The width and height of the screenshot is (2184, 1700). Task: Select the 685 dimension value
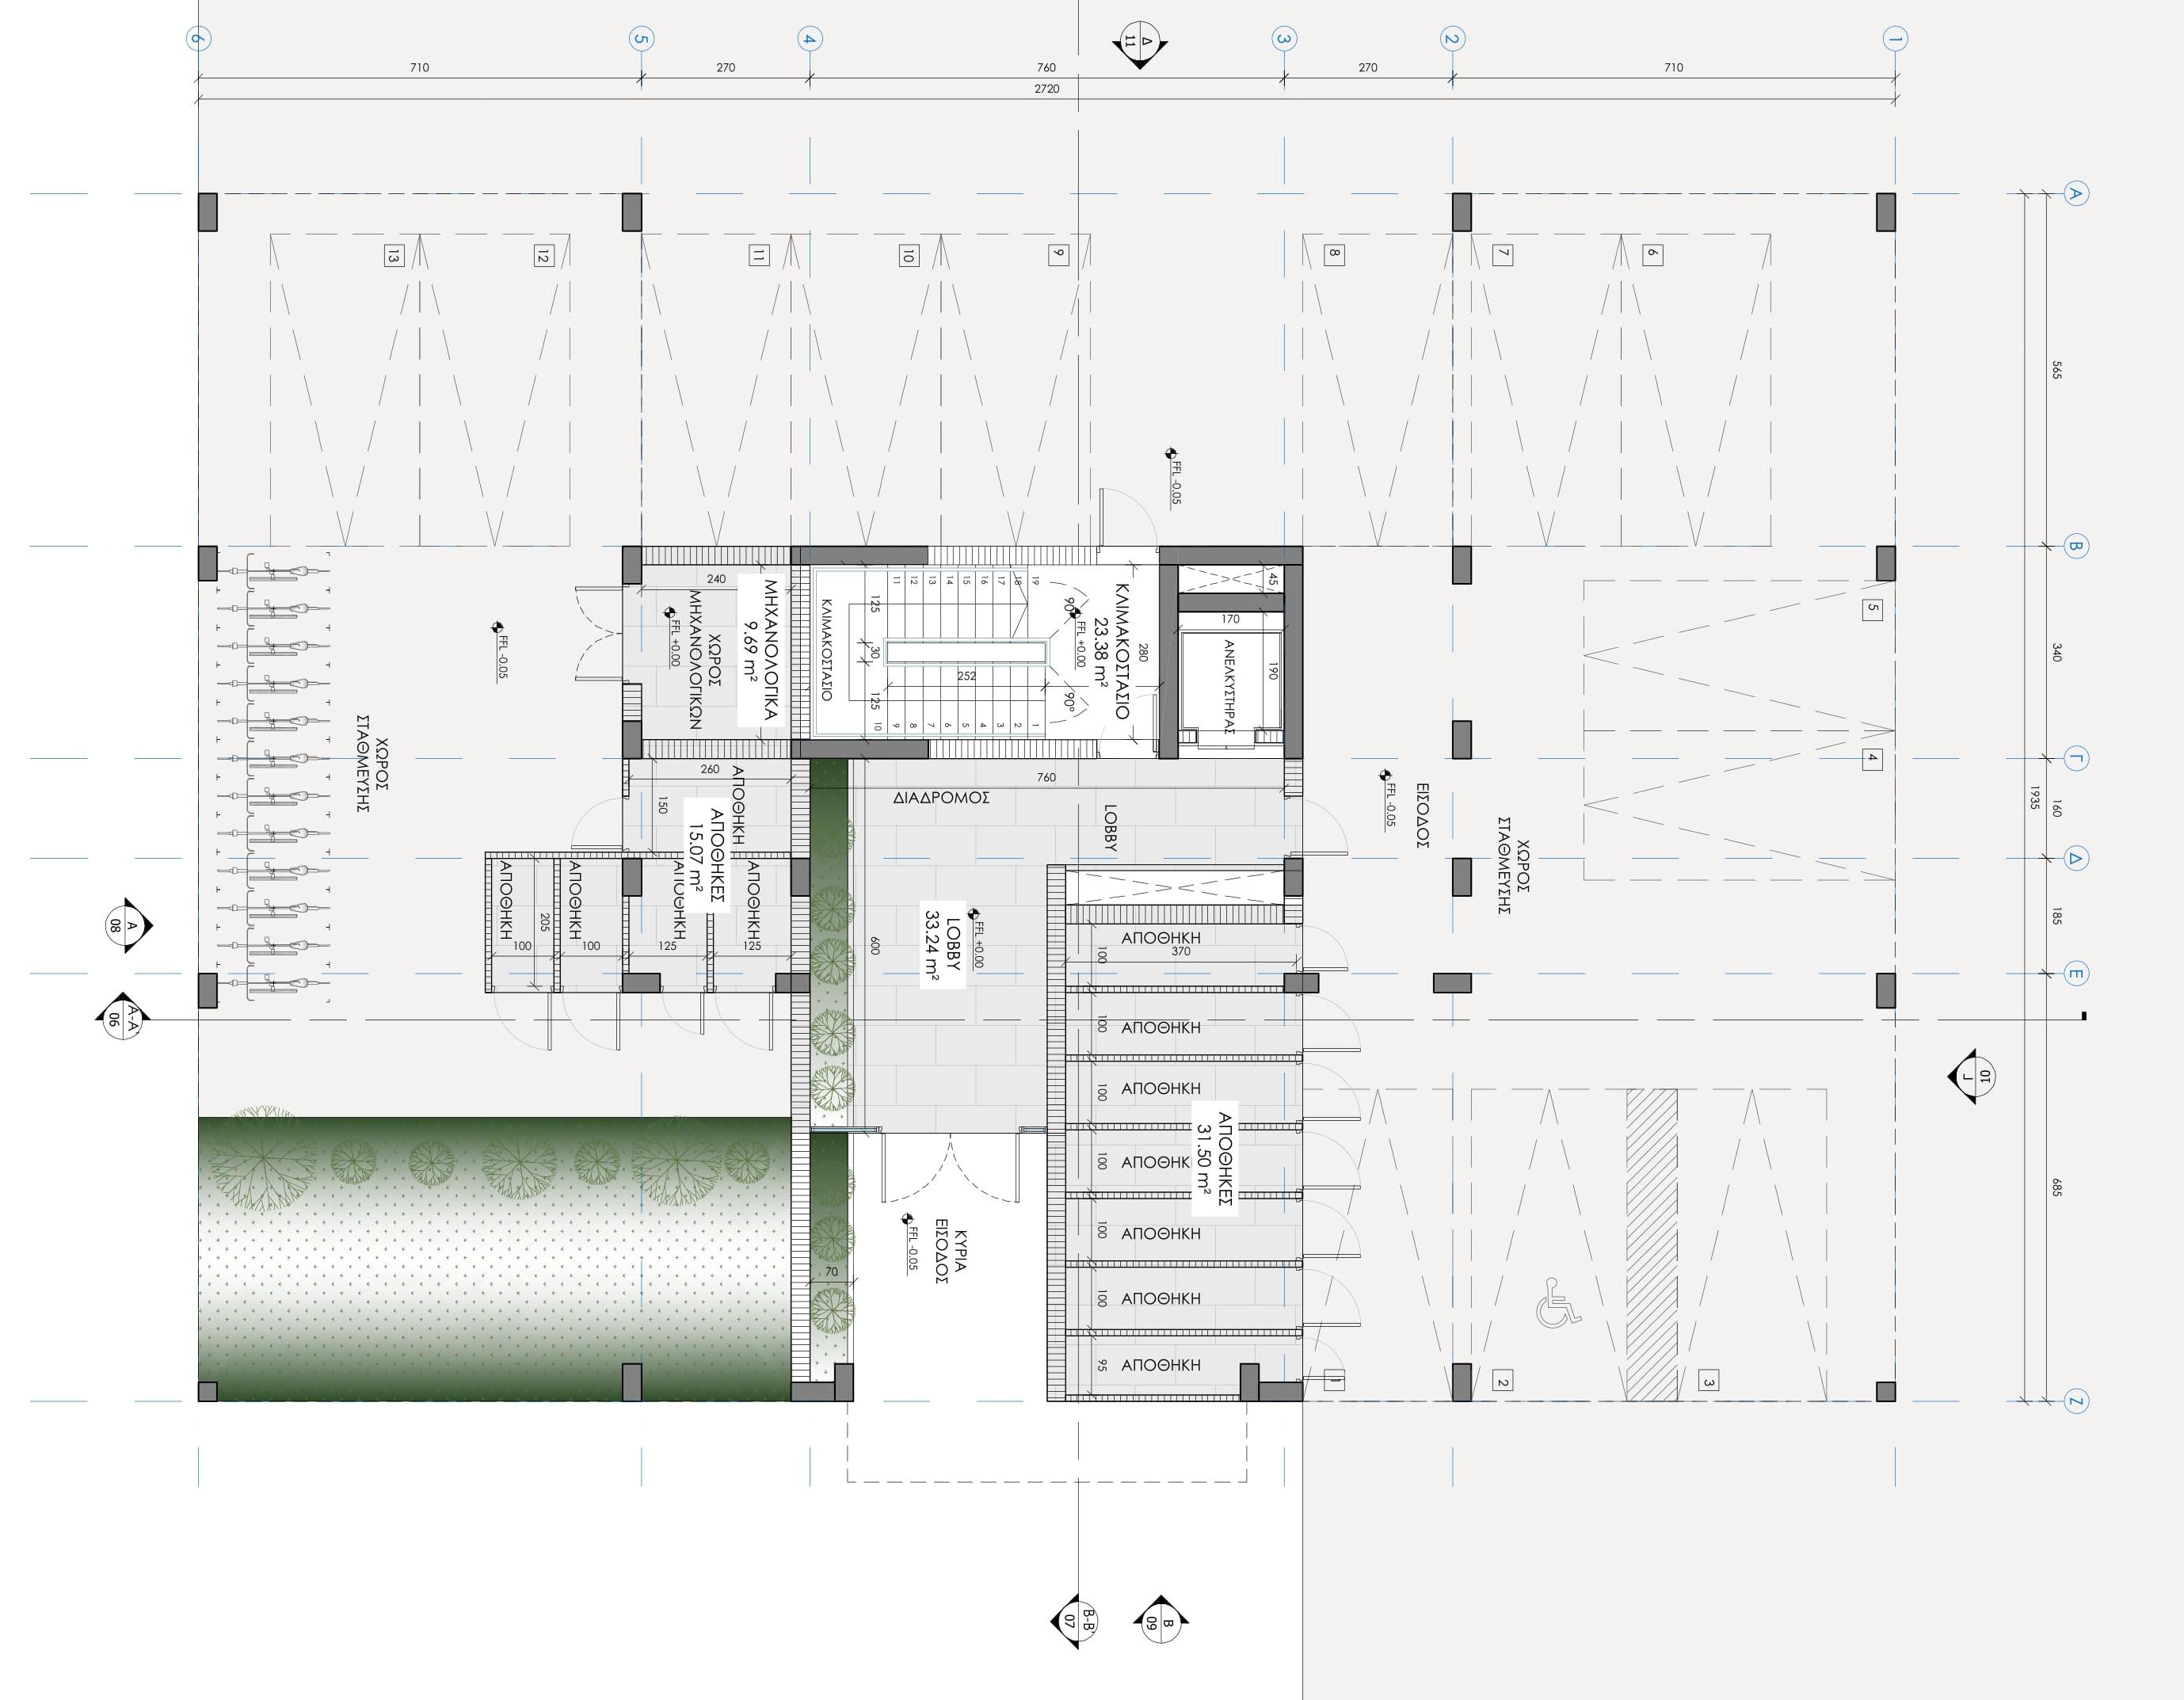click(2056, 1187)
